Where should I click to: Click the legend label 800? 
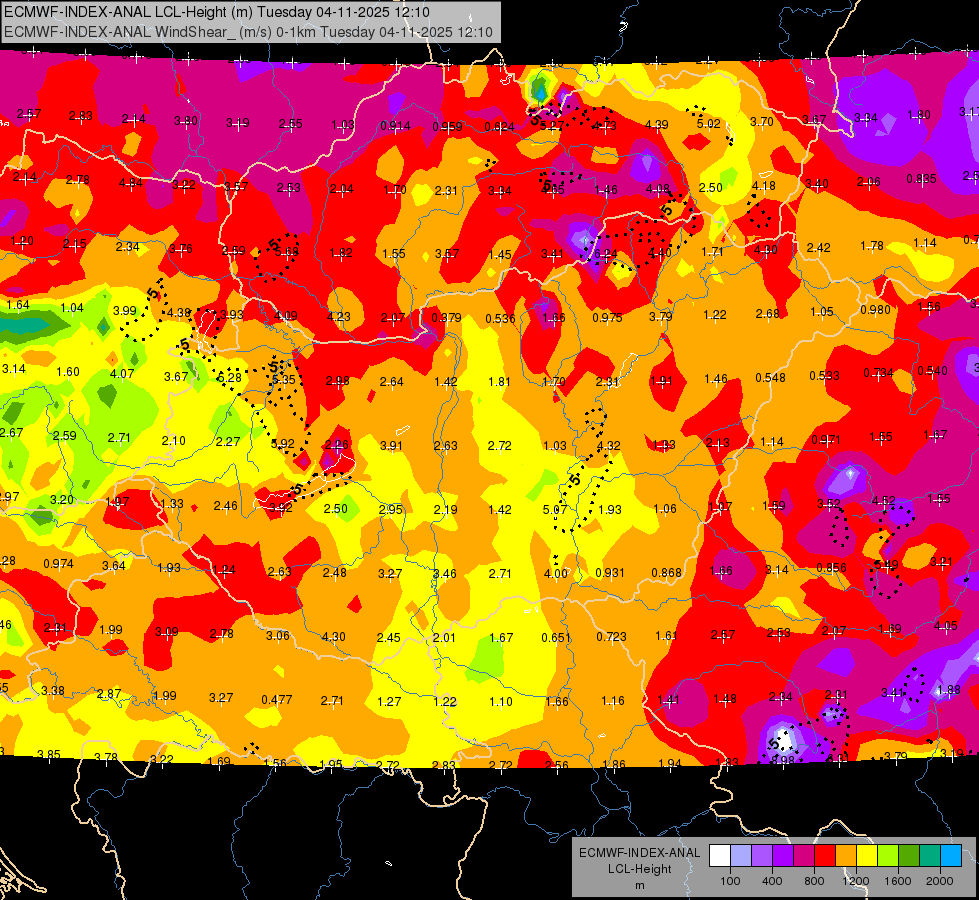[x=814, y=881]
